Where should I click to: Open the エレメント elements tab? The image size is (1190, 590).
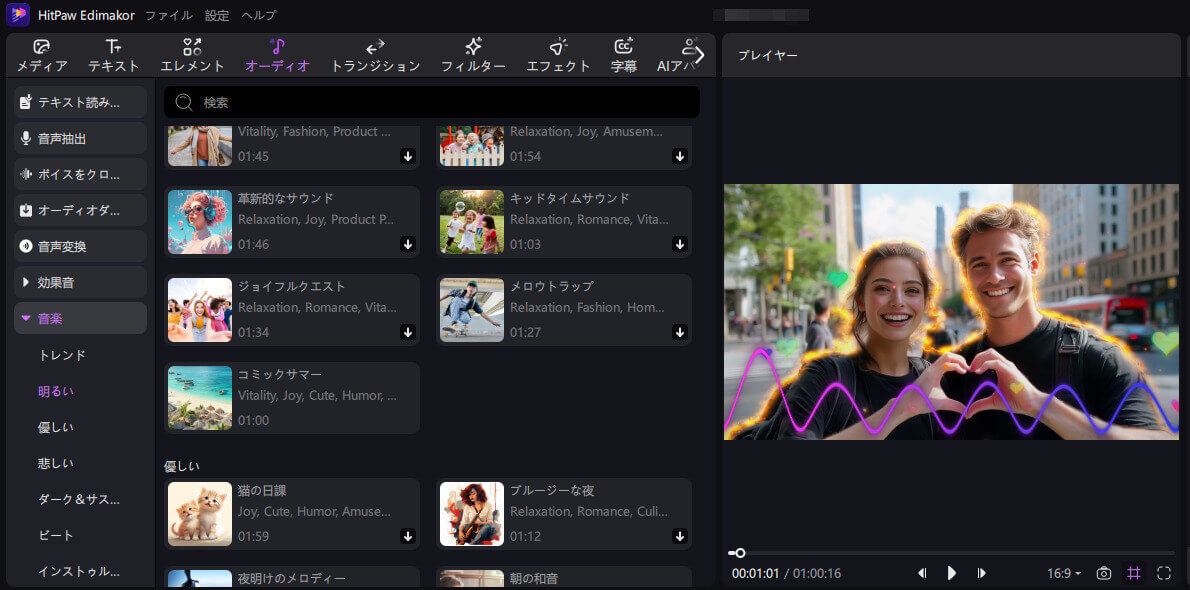(x=192, y=55)
